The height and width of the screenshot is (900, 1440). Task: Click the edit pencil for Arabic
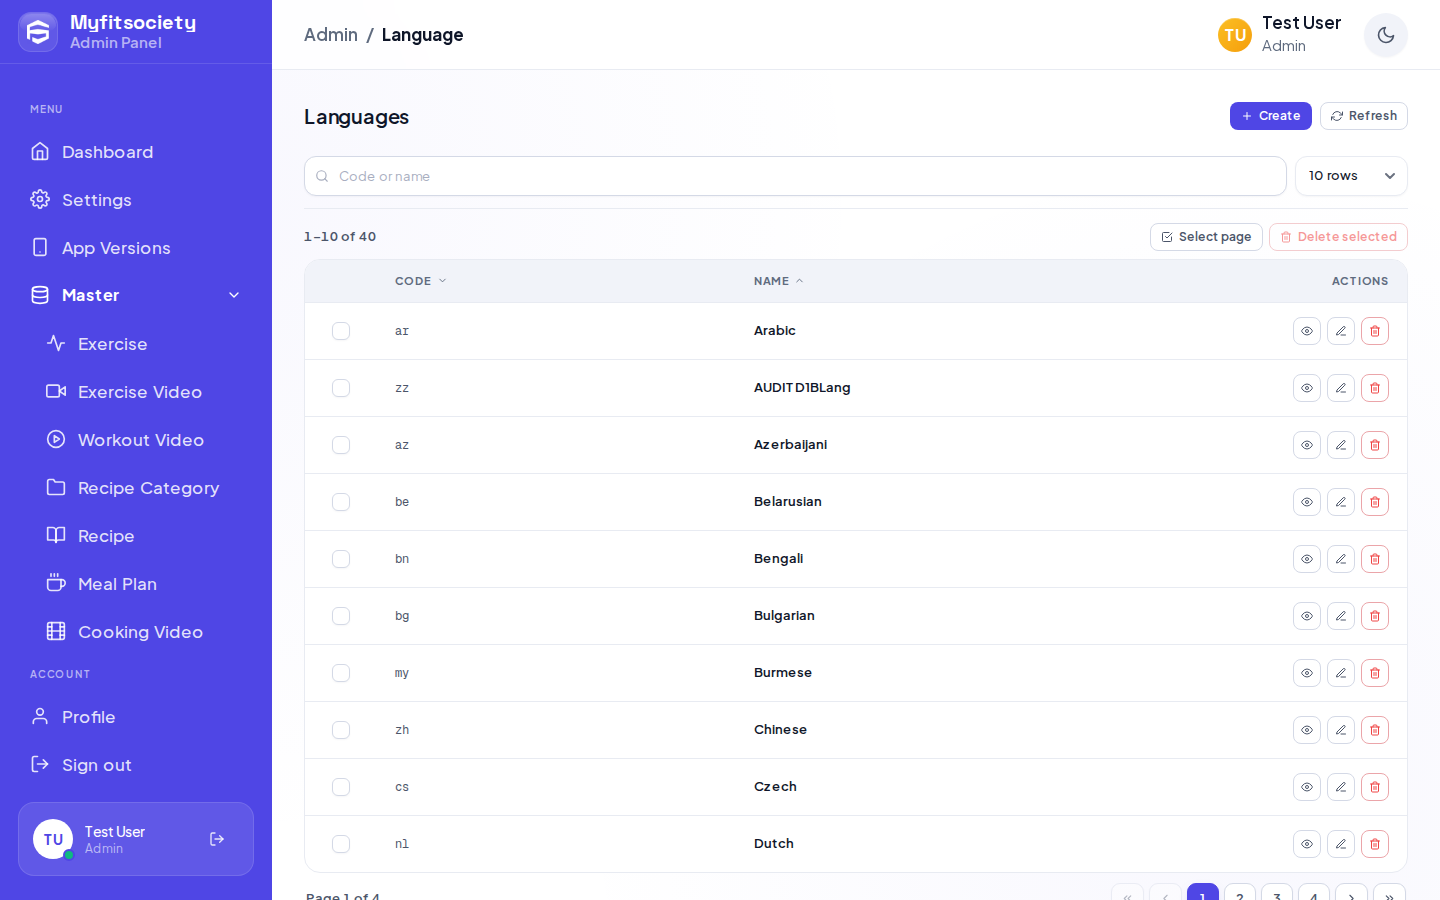[x=1341, y=331]
